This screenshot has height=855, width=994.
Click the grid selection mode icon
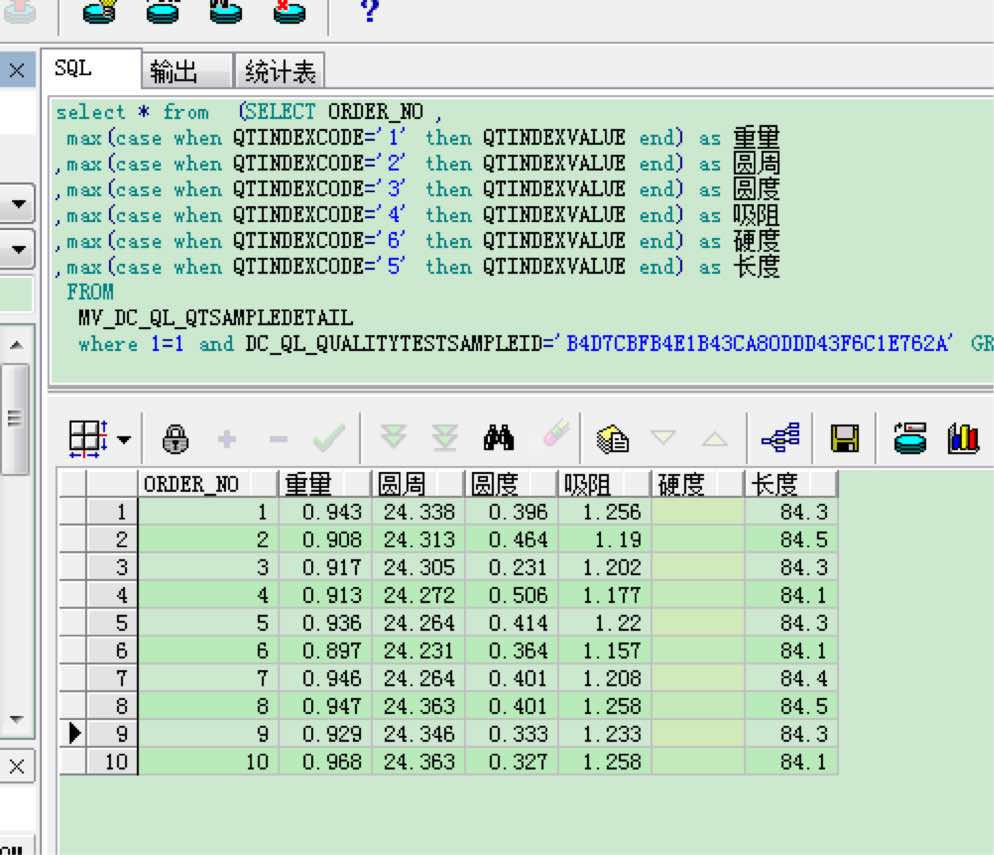pyautogui.click(x=87, y=439)
